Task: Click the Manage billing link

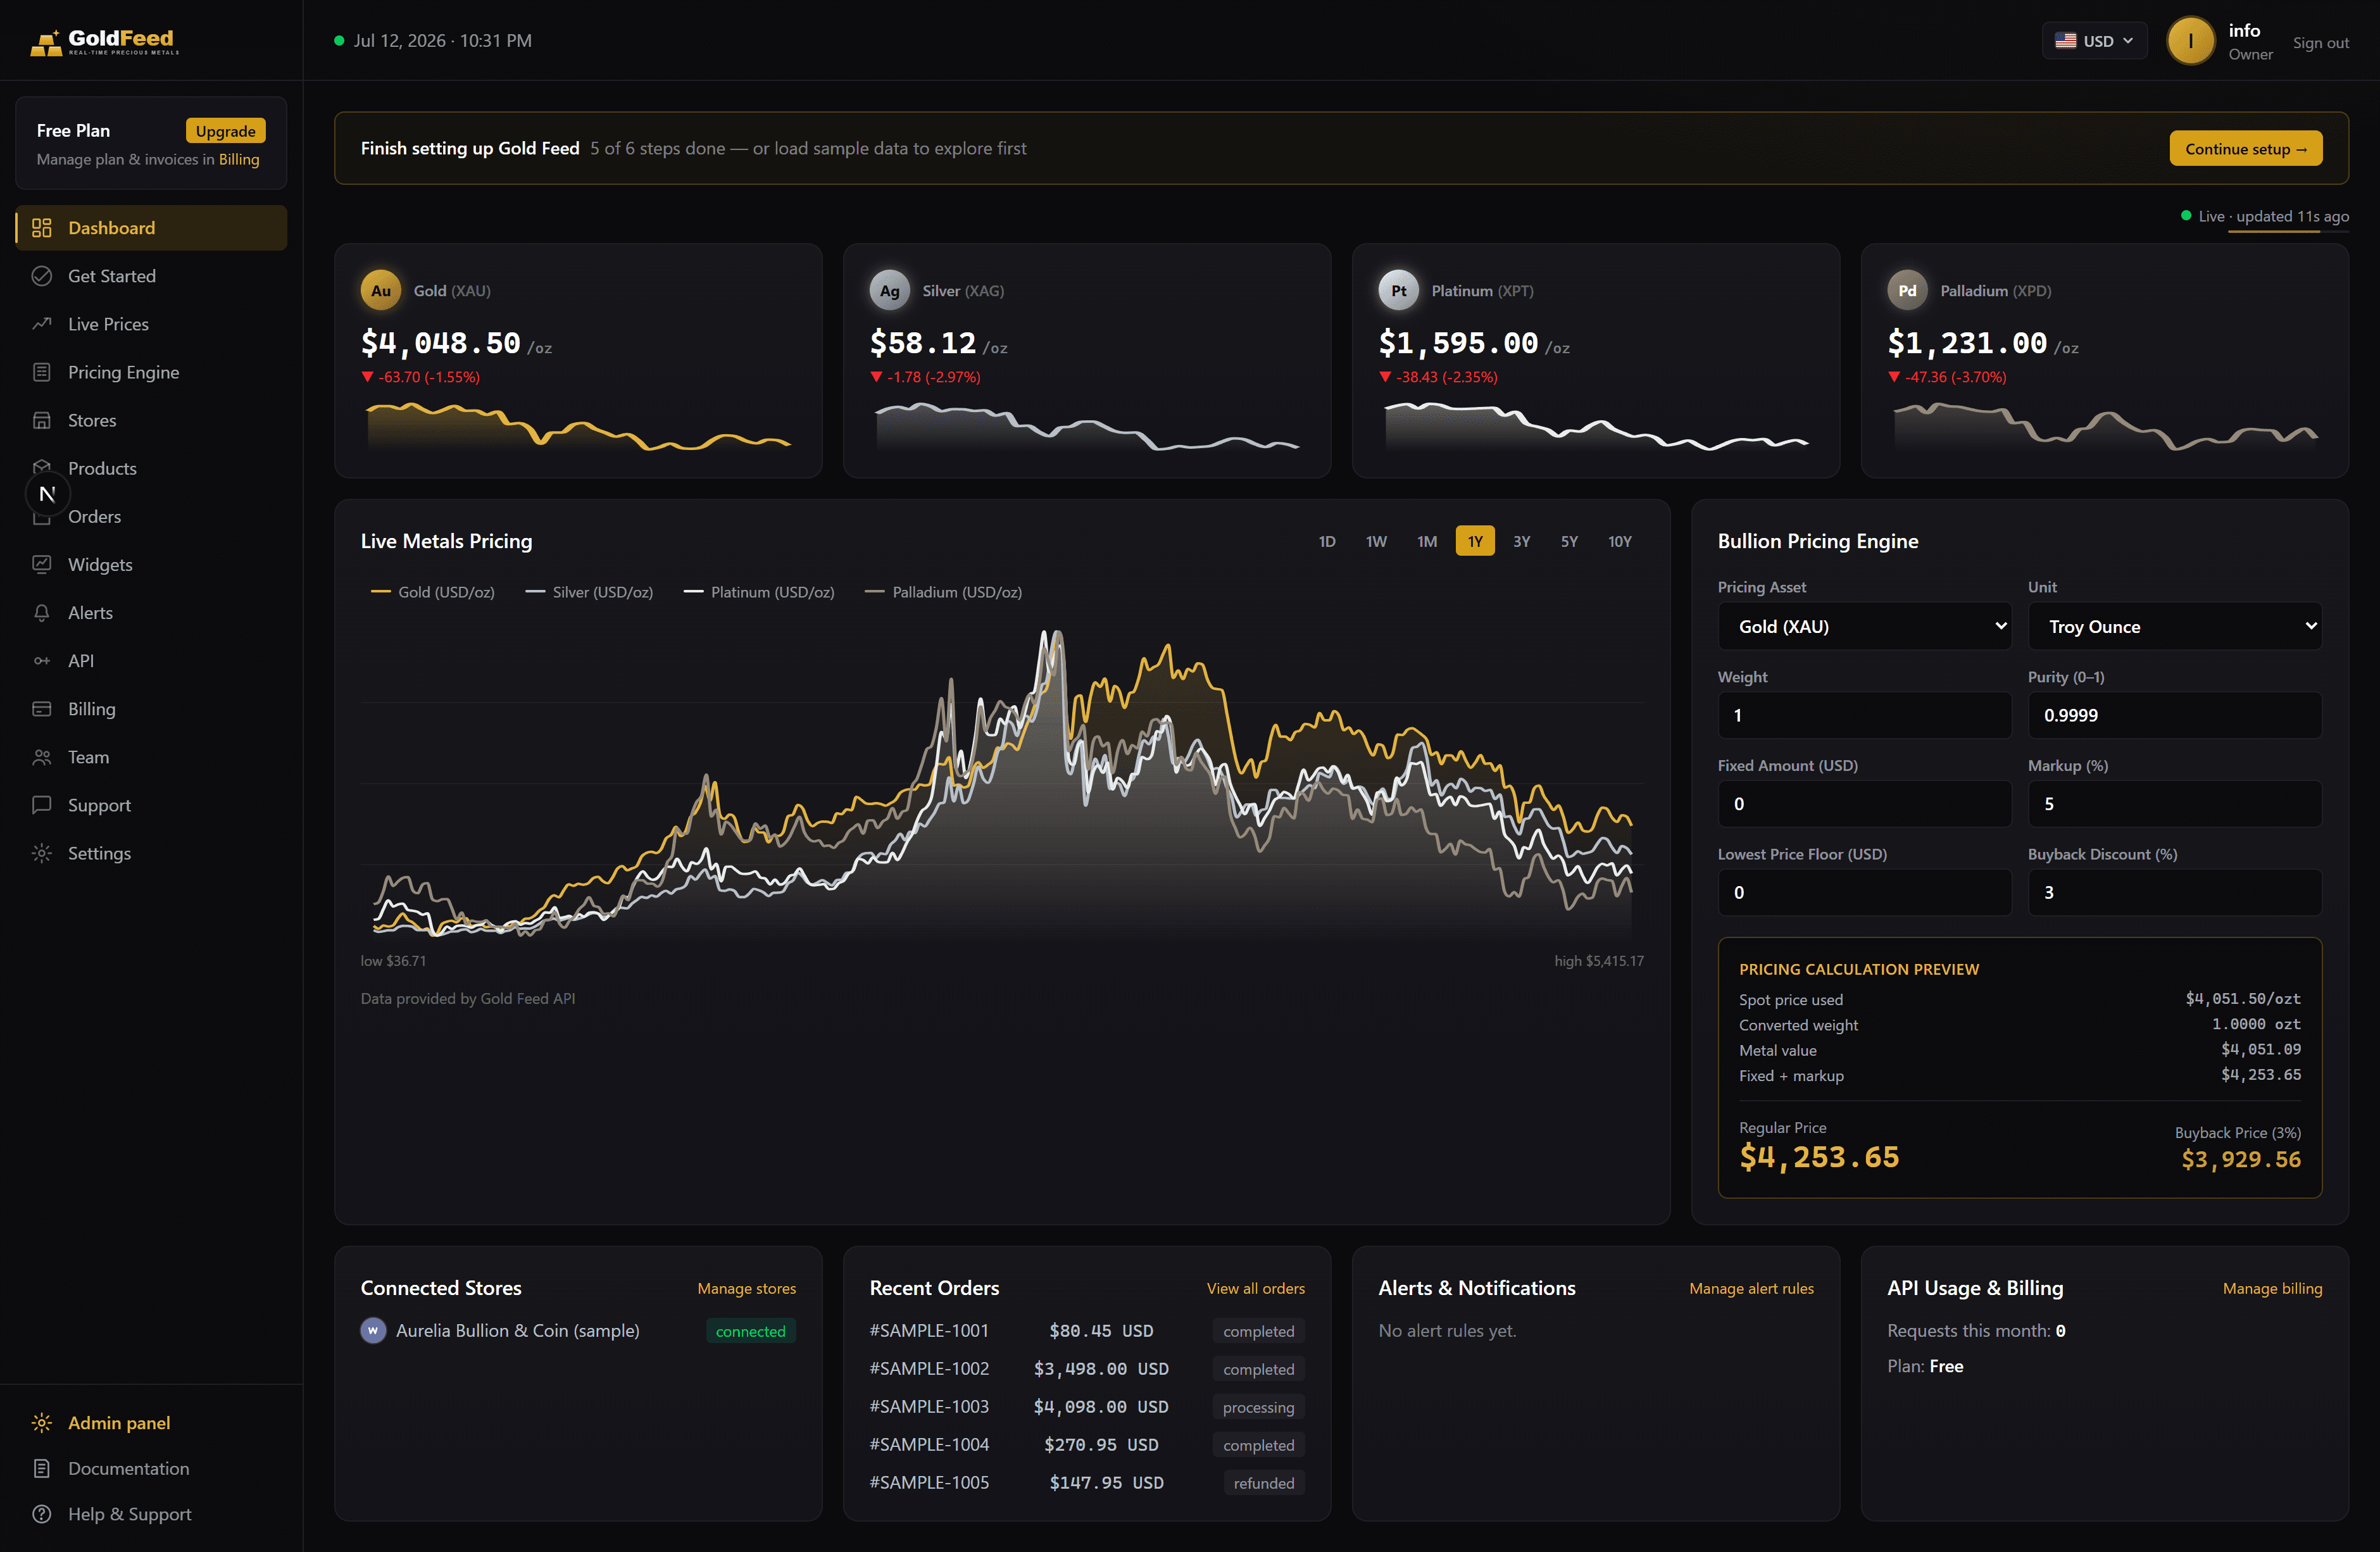Action: pyautogui.click(x=2272, y=1288)
